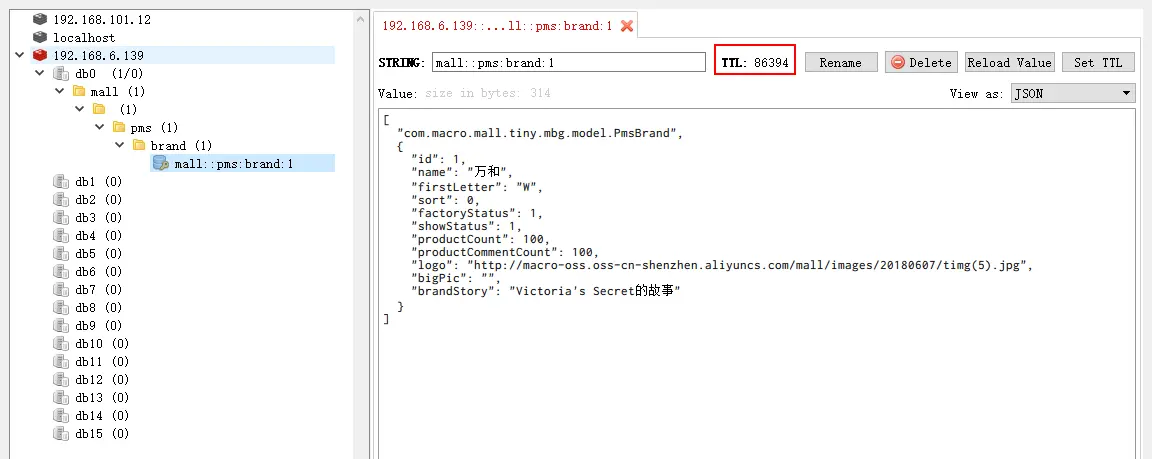
Task: Click the localhost server icon
Action: pyautogui.click(x=40, y=37)
